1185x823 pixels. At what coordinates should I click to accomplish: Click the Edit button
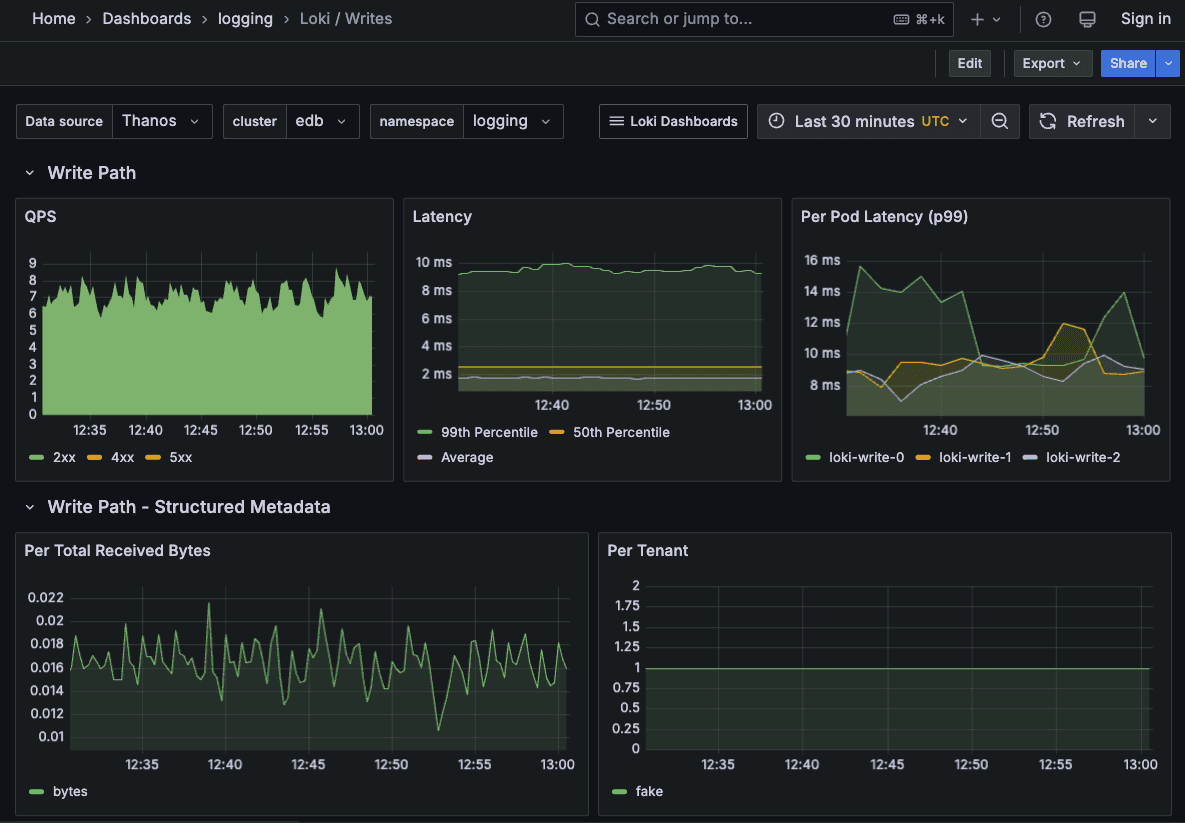(969, 63)
